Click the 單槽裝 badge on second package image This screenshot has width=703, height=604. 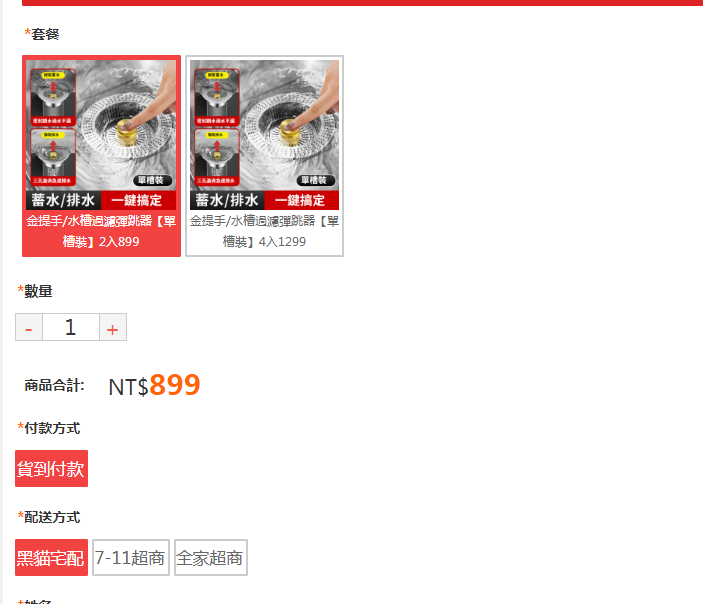(317, 180)
